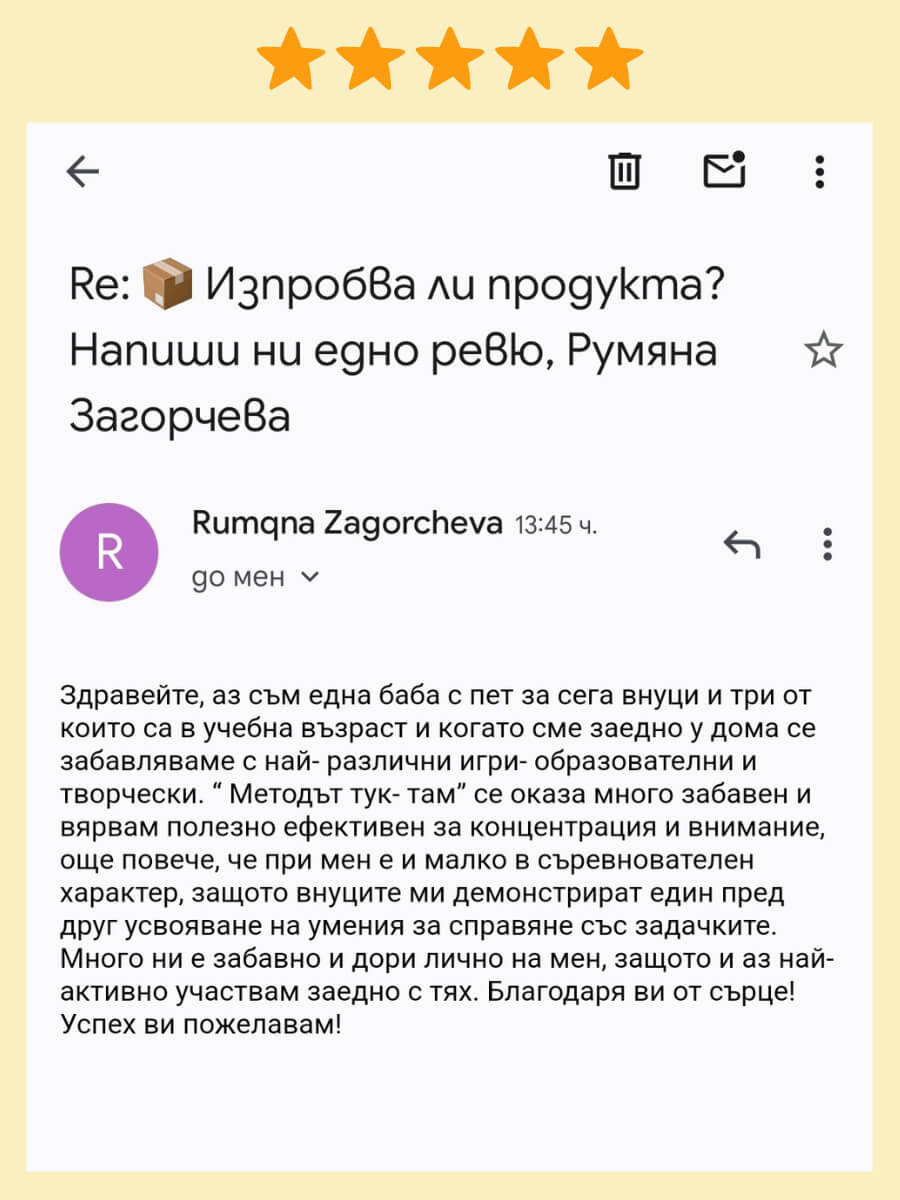
Task: Open sender name Rumqna Zagorcheva
Action: pyautogui.click(x=346, y=523)
